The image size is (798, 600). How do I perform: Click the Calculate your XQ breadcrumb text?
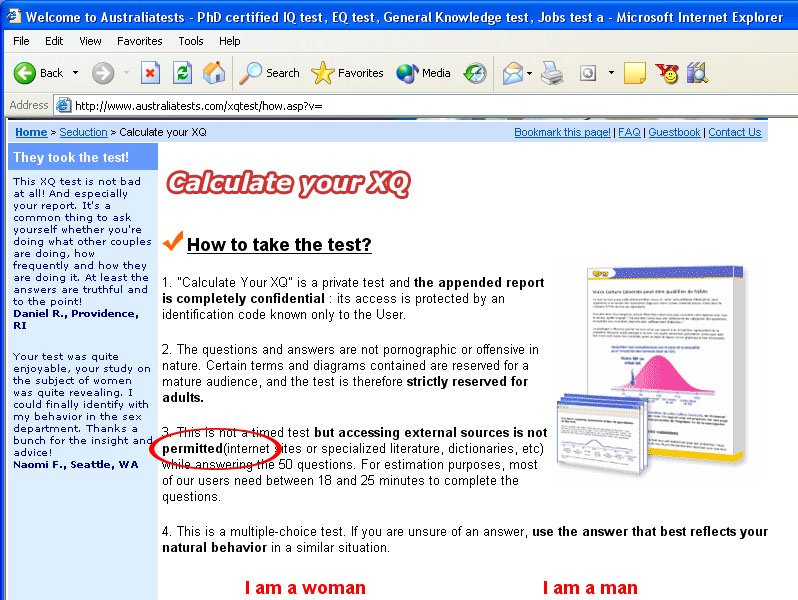pyautogui.click(x=163, y=132)
